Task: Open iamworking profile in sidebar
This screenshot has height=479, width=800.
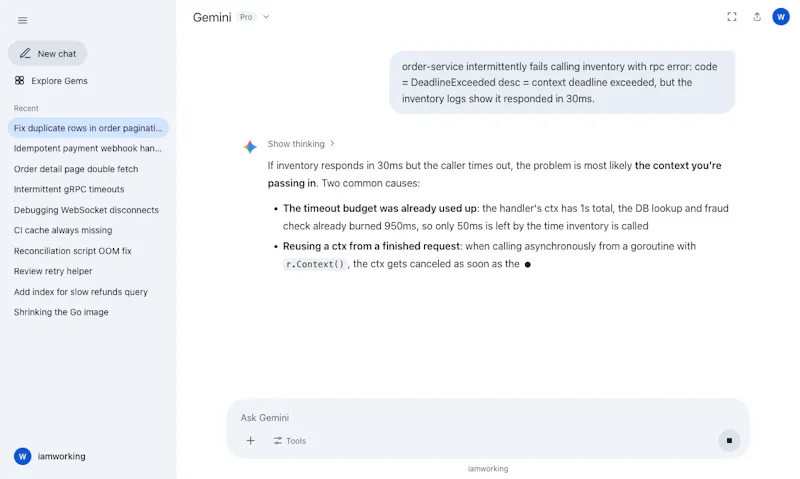Action: click(x=50, y=457)
